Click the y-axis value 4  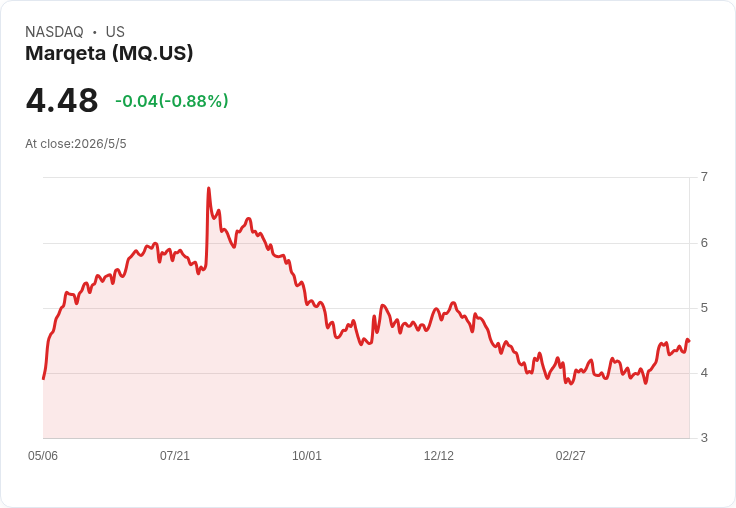point(704,373)
